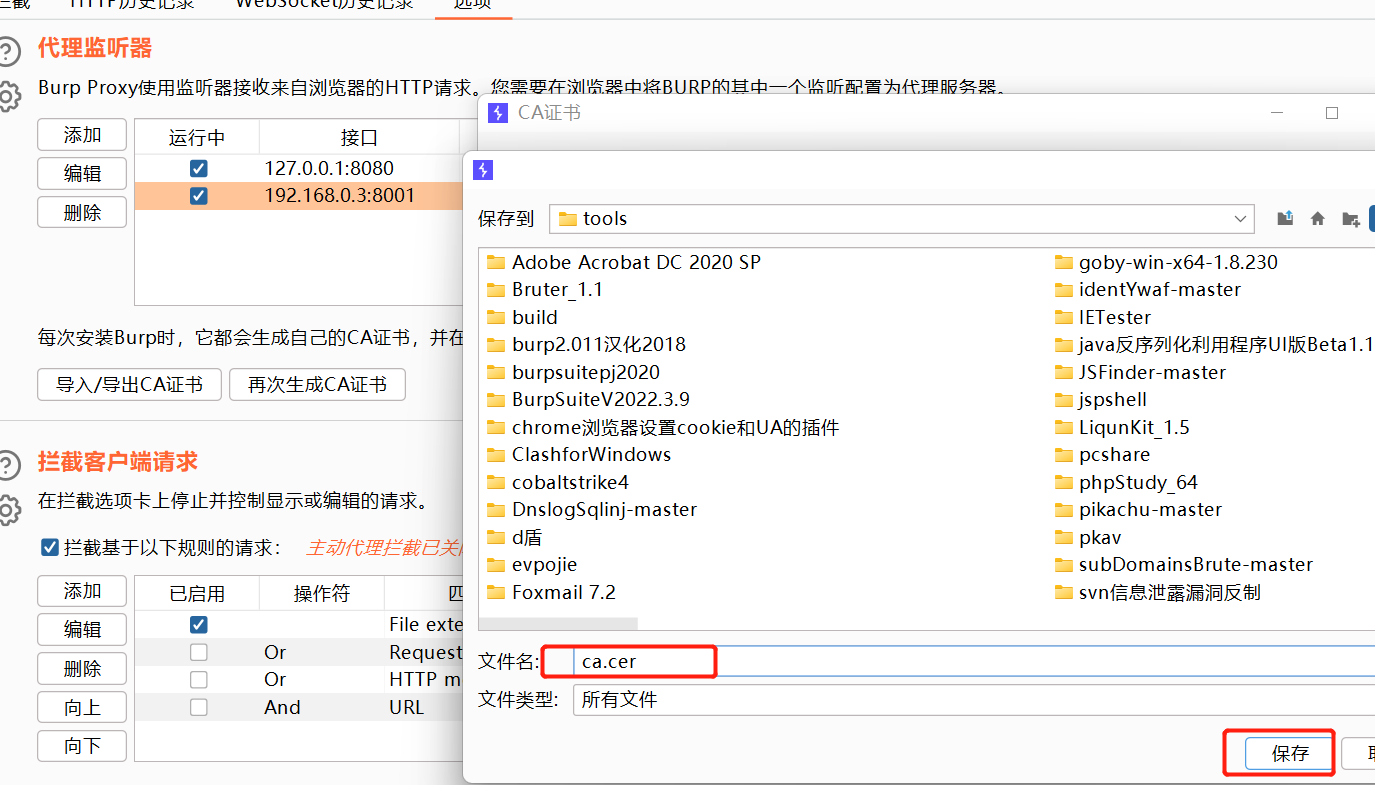Maximize the CA证书 window

1332,113
